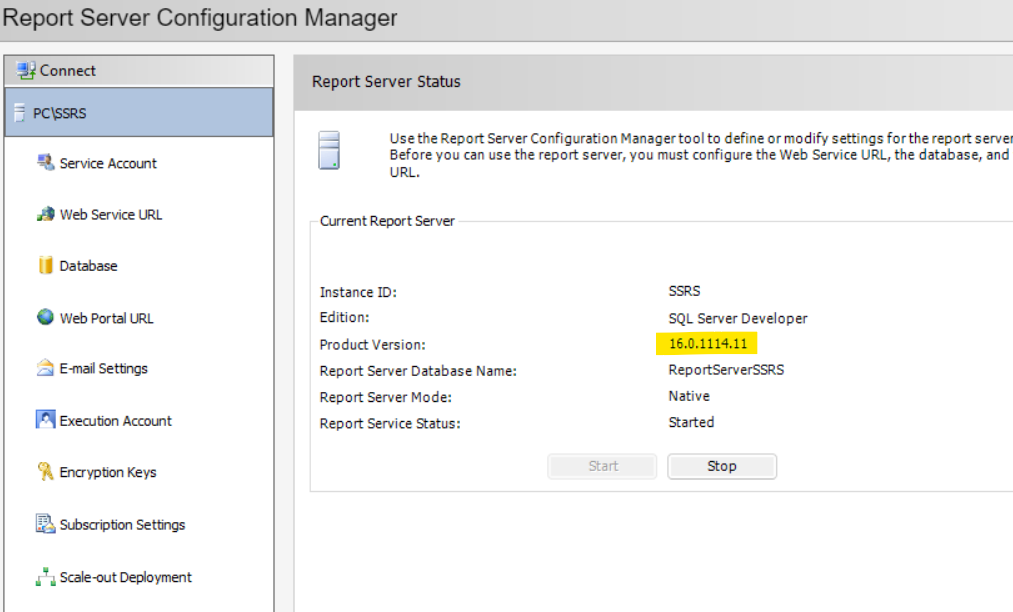Open Subscription Settings

tap(122, 525)
